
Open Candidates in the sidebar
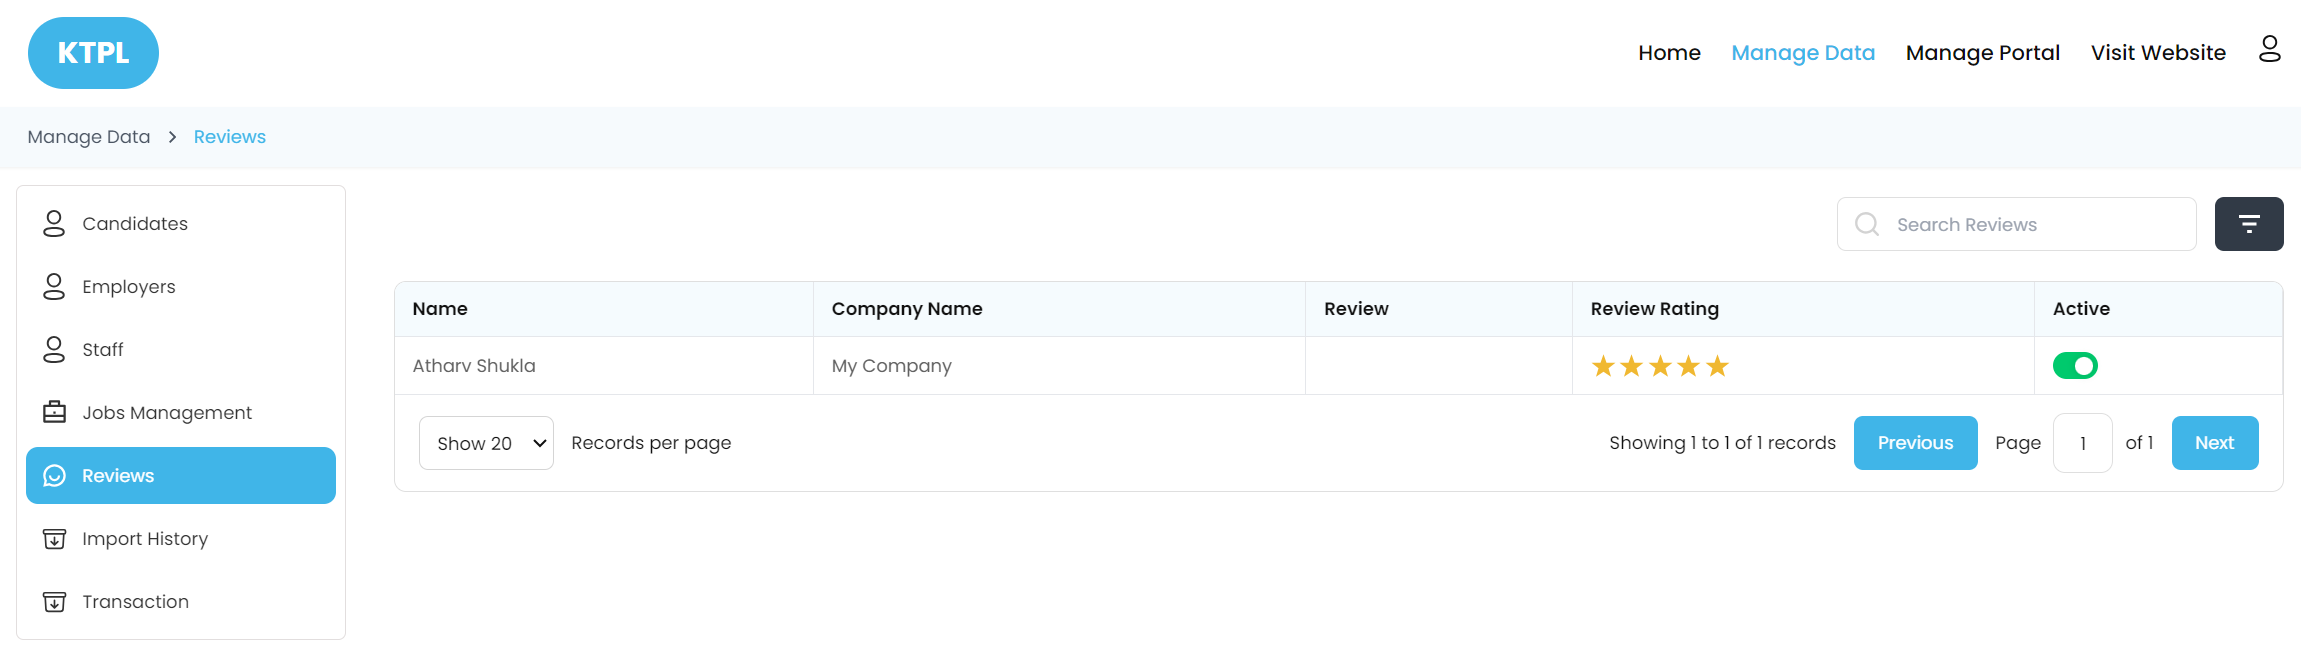tap(134, 224)
